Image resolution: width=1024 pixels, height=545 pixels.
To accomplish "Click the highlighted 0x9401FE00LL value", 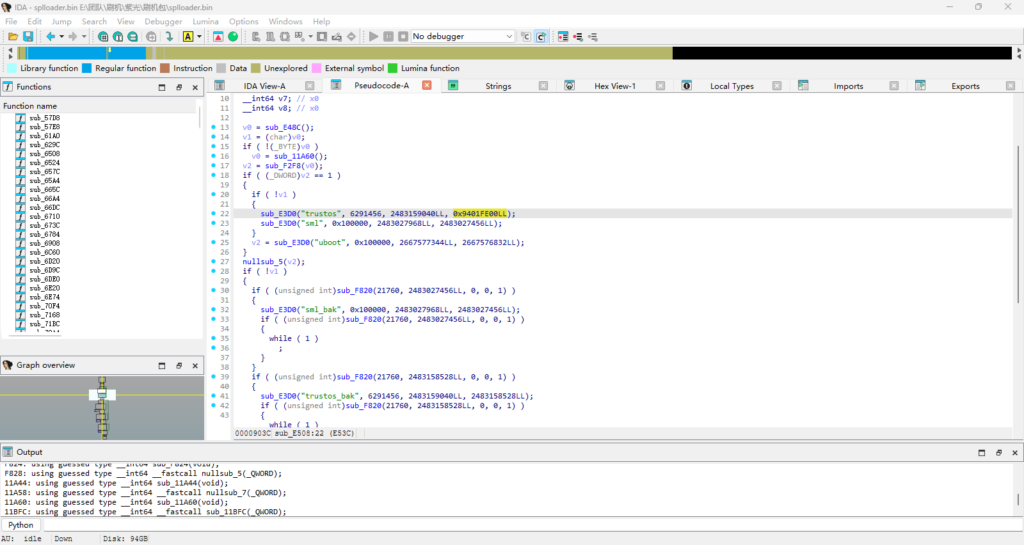I will [x=482, y=214].
